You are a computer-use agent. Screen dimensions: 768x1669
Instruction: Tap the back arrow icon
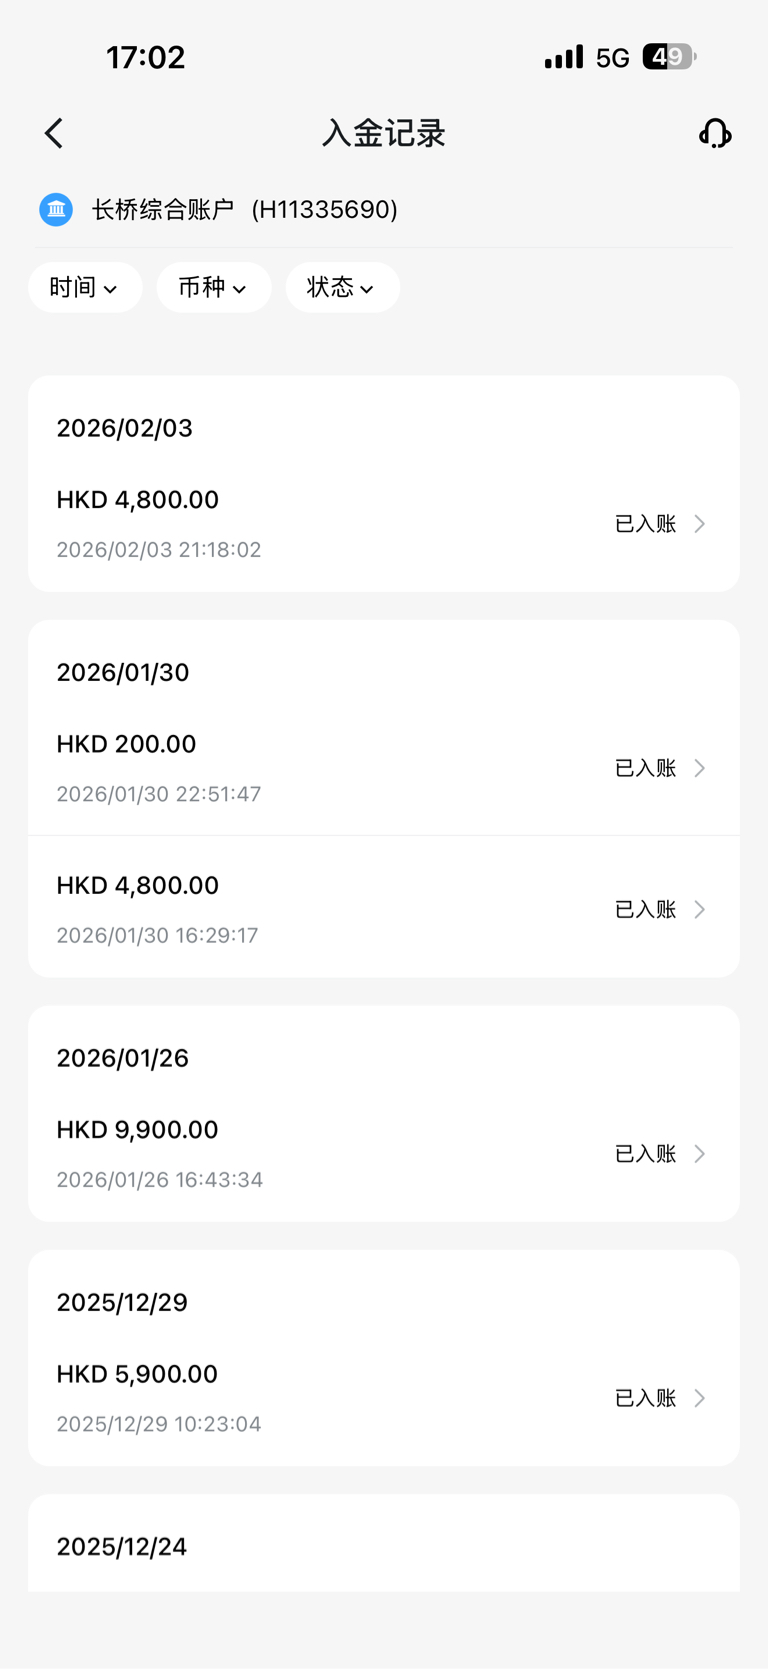[x=54, y=133]
